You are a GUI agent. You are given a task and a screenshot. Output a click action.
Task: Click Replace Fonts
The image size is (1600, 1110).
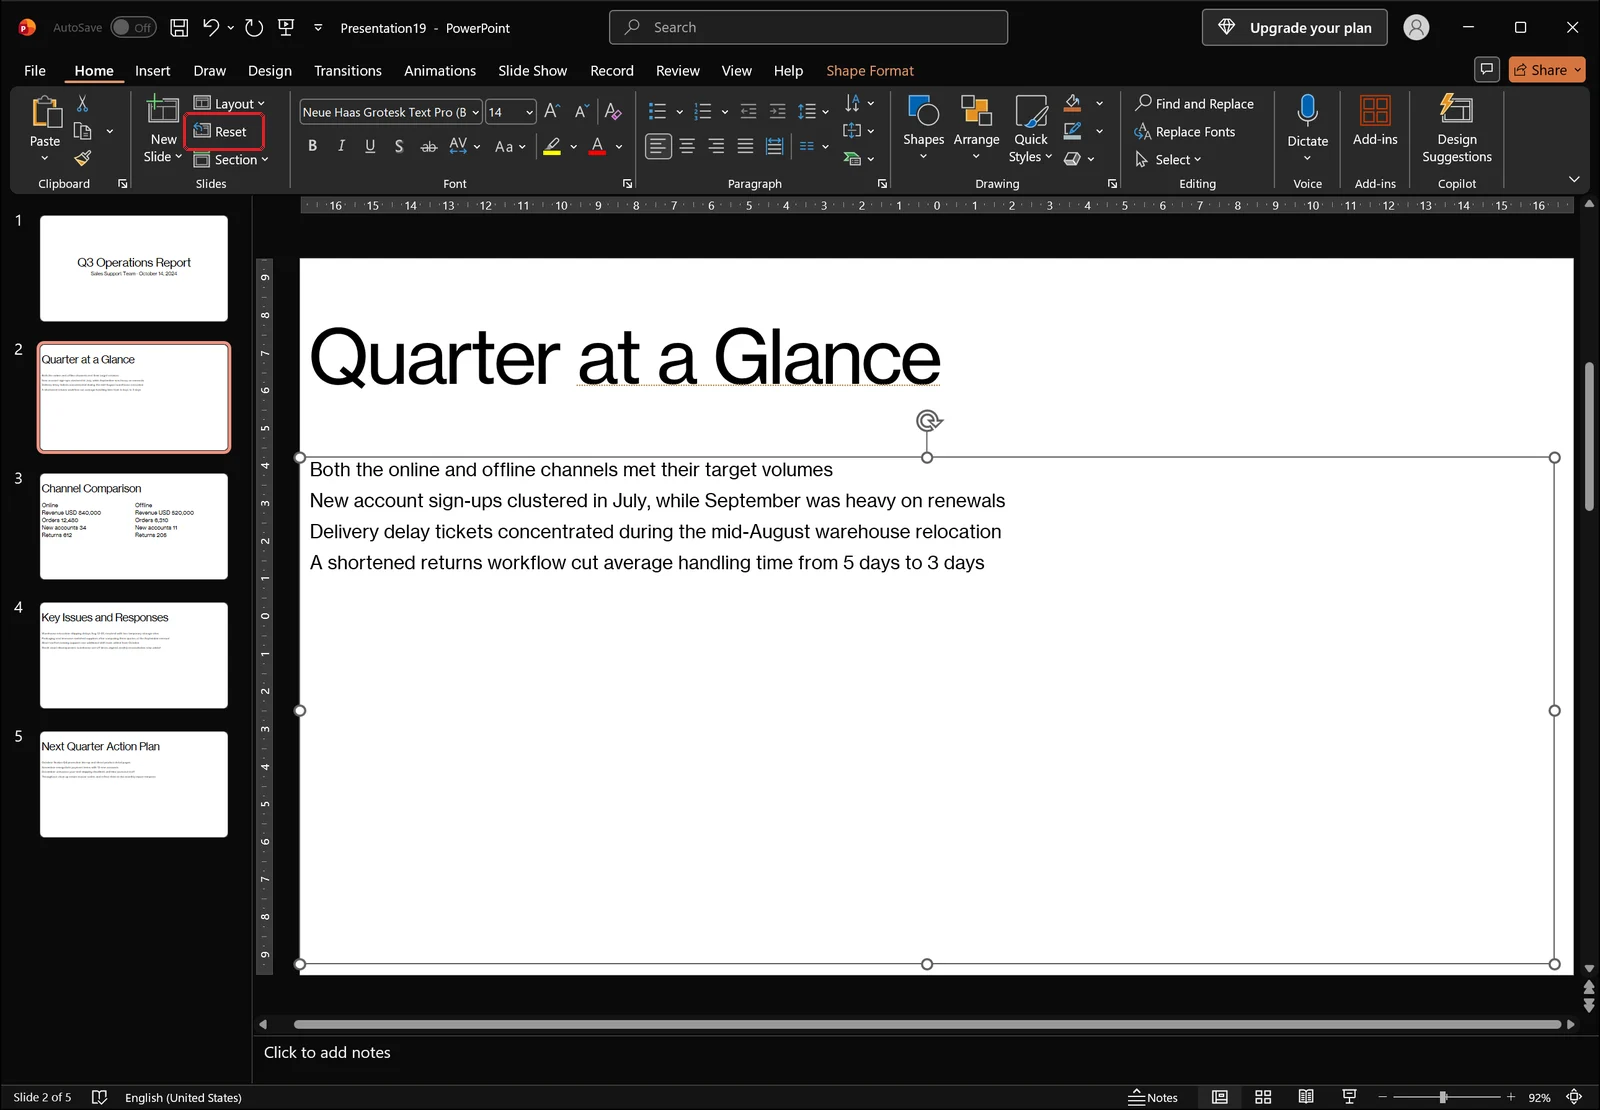pyautogui.click(x=1185, y=131)
